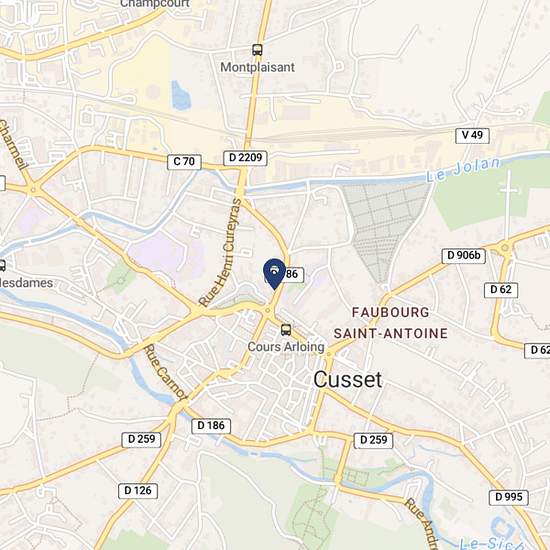This screenshot has height=550, width=550.
Task: Click the D 62 road shield
Action: point(501,290)
